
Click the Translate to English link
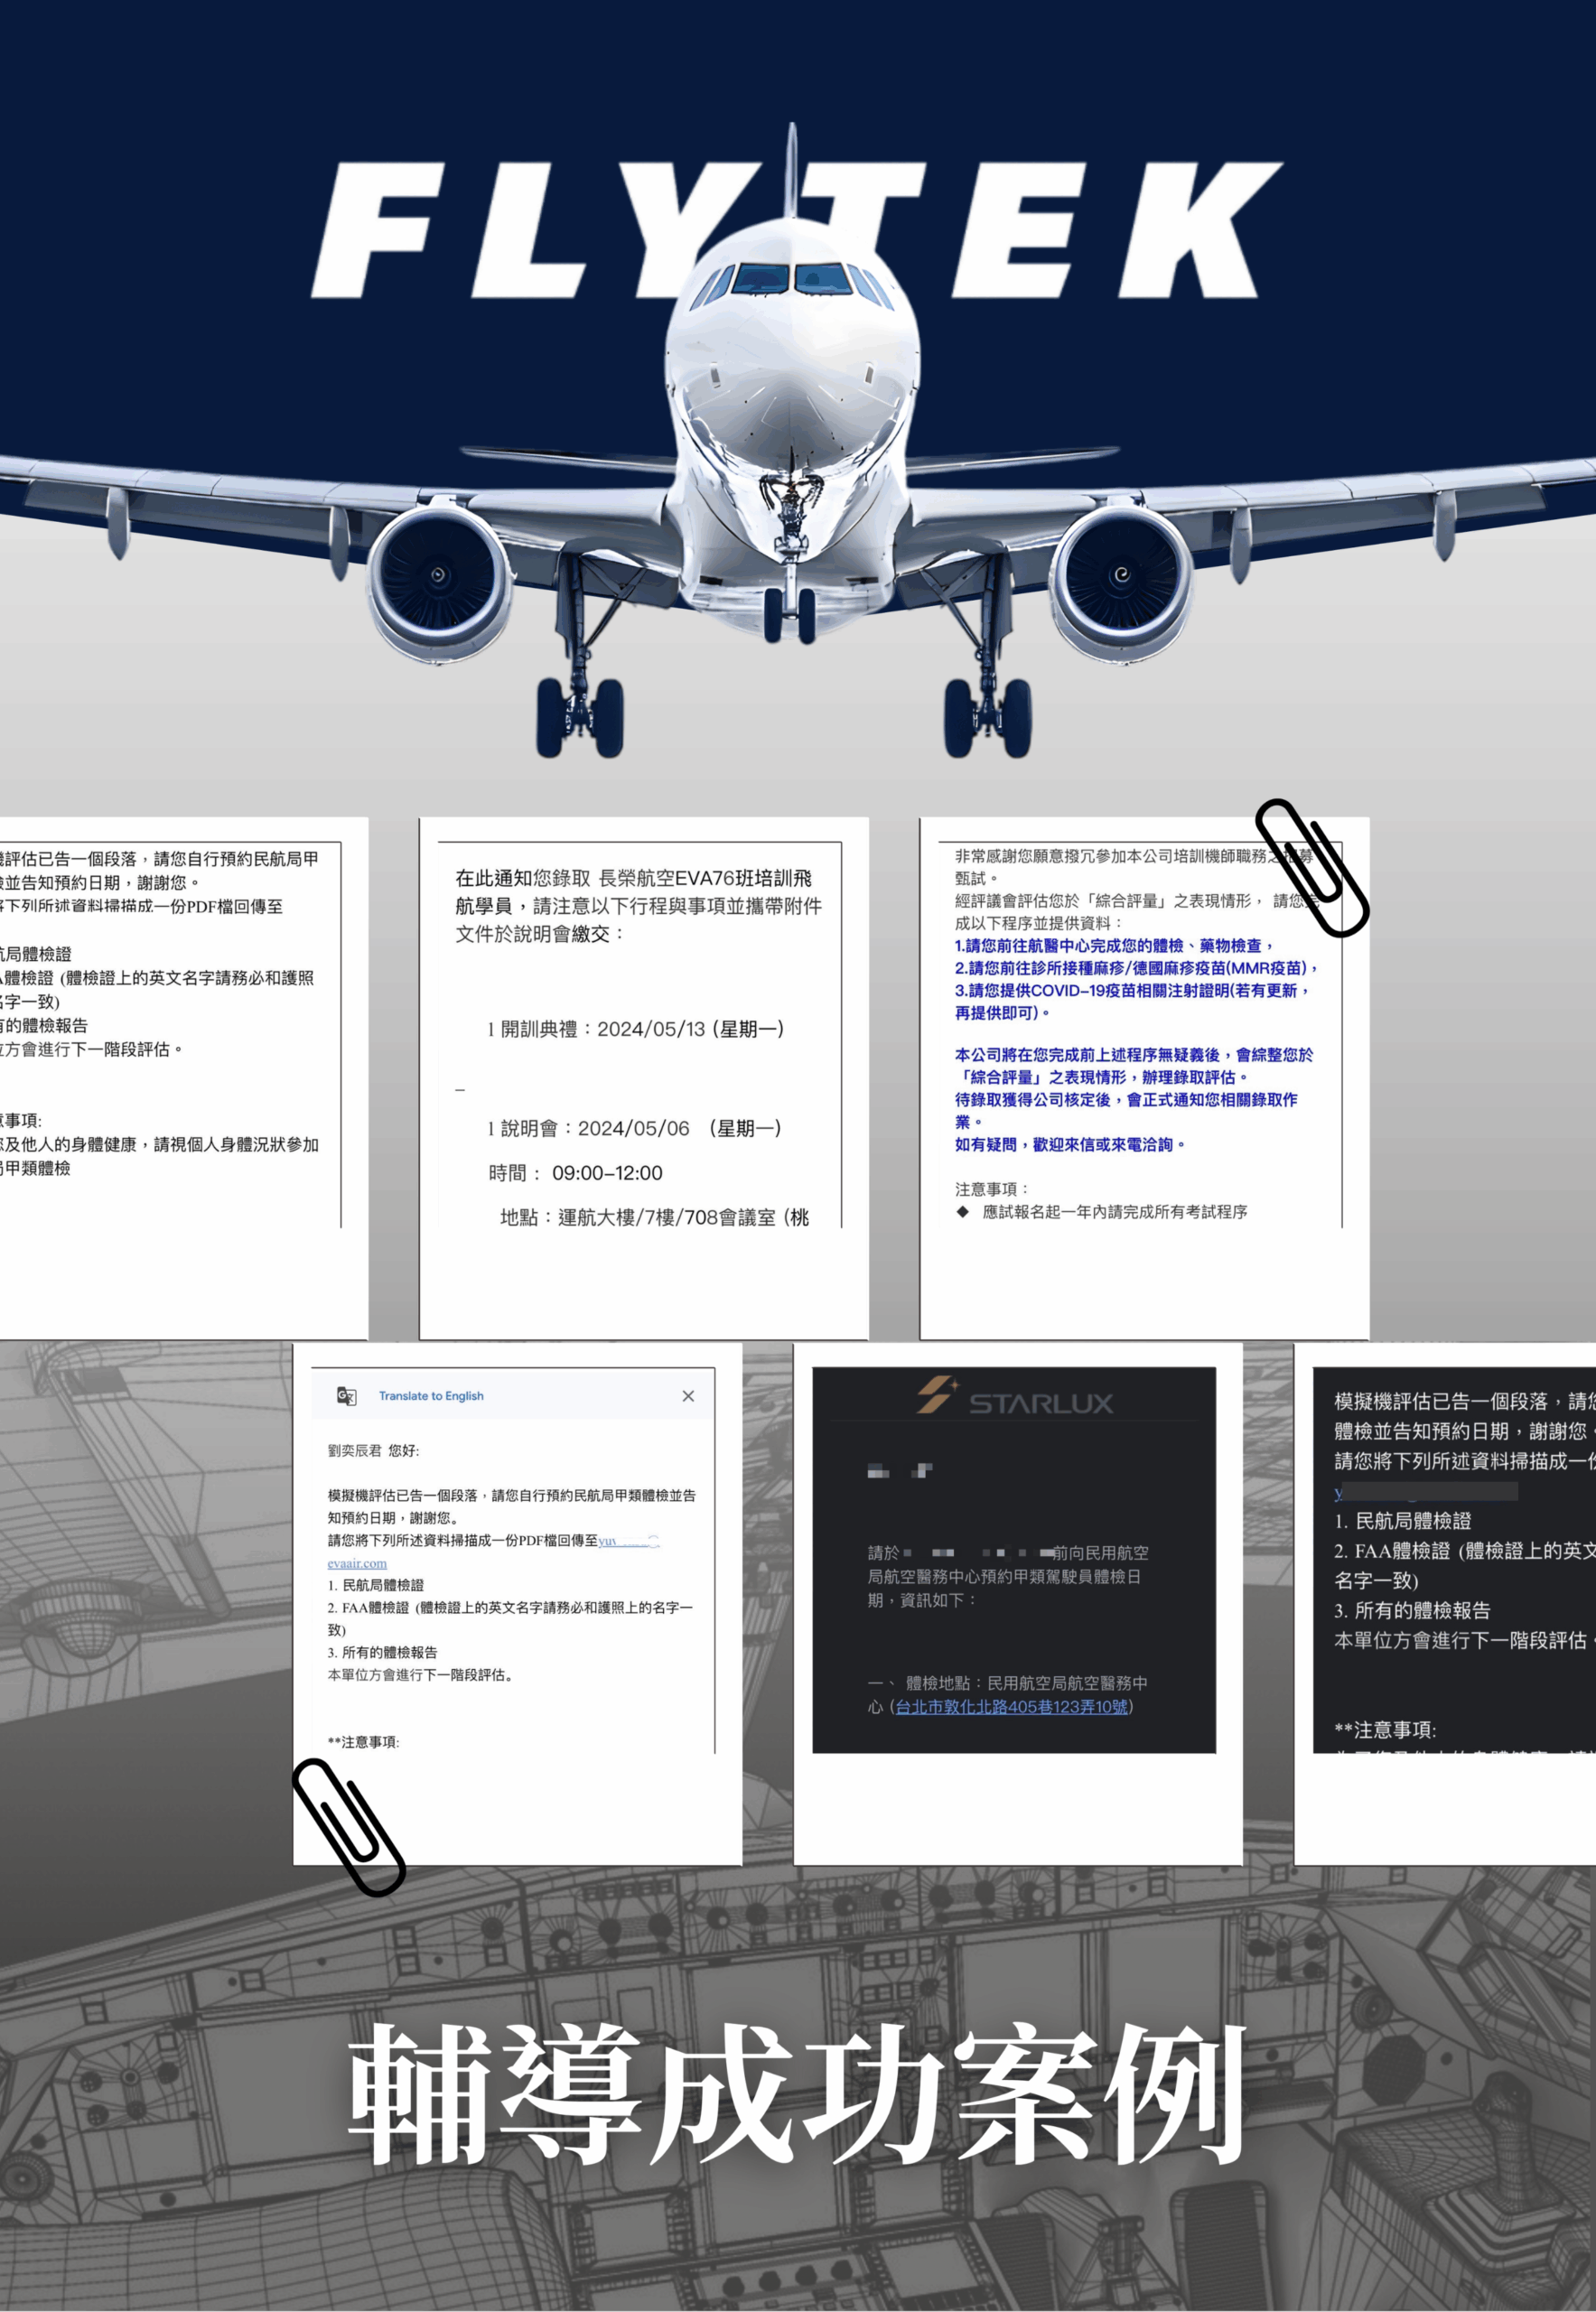click(431, 1396)
